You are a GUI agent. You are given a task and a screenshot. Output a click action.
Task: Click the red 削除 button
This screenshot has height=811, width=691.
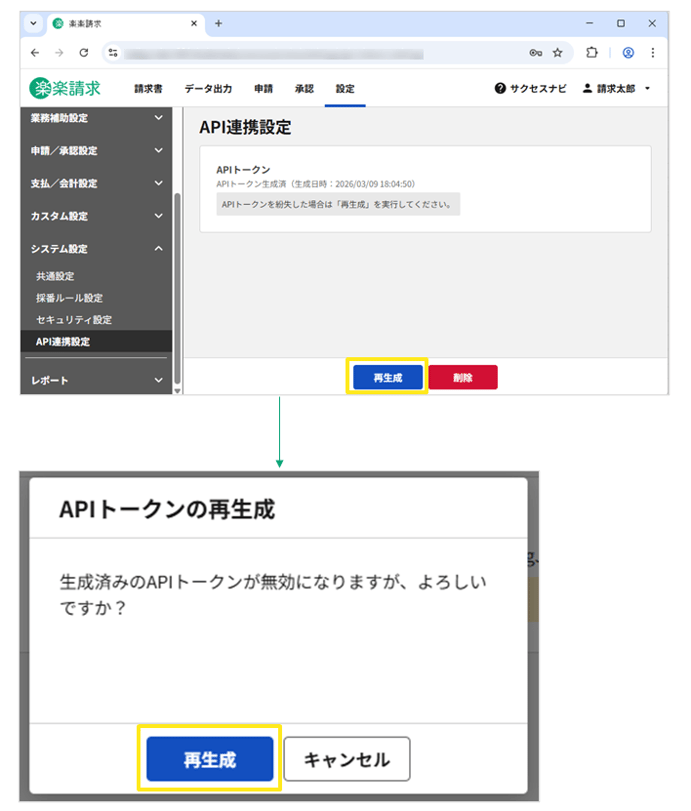click(462, 377)
